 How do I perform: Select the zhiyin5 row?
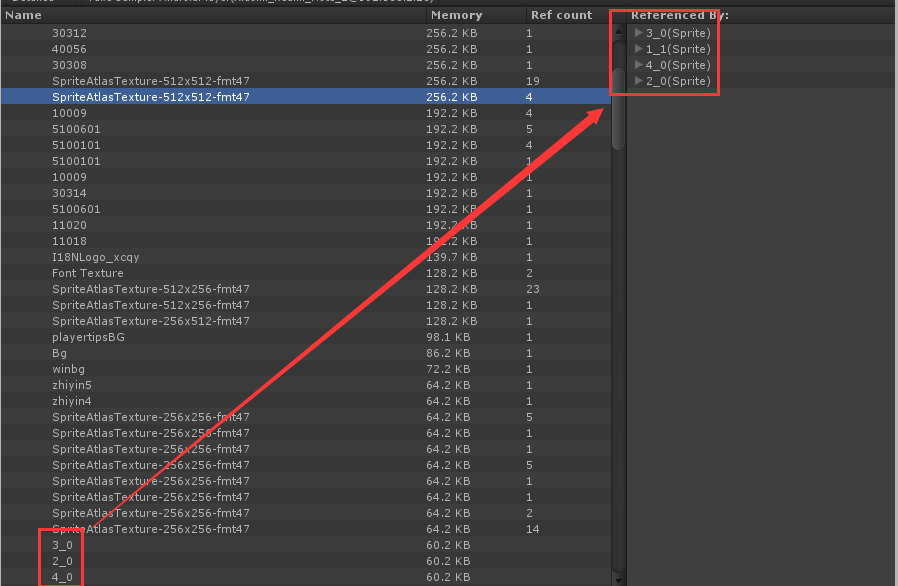306,386
